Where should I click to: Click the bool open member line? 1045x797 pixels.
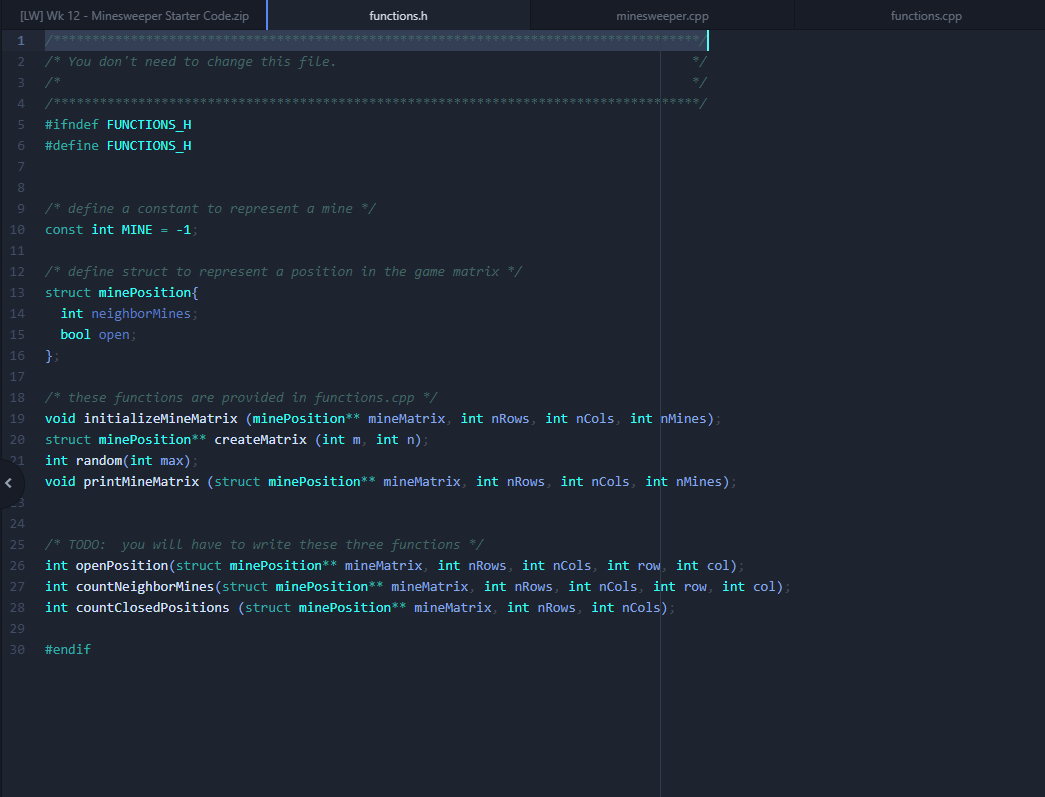tap(95, 335)
